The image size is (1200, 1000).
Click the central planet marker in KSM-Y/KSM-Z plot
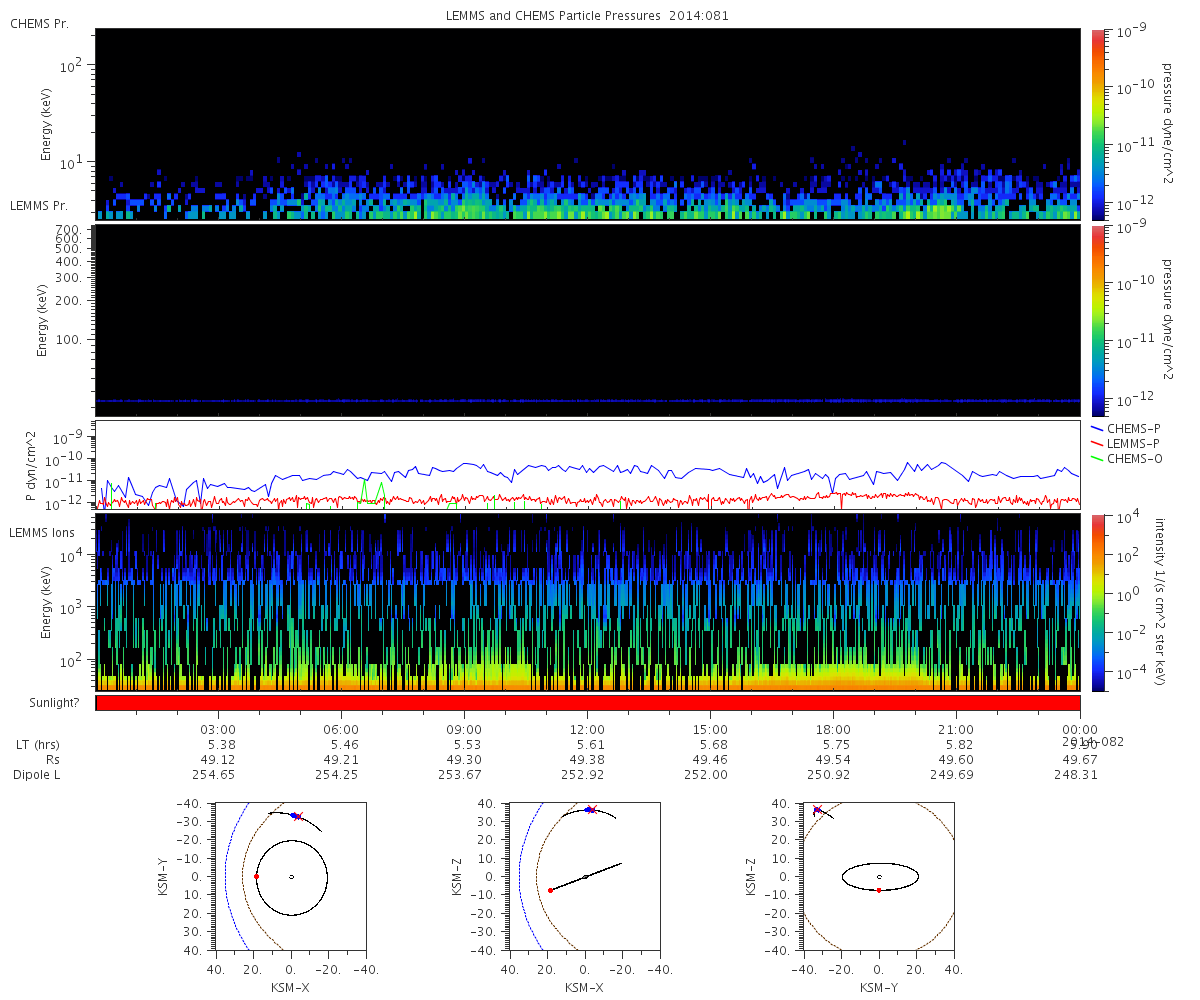879,877
